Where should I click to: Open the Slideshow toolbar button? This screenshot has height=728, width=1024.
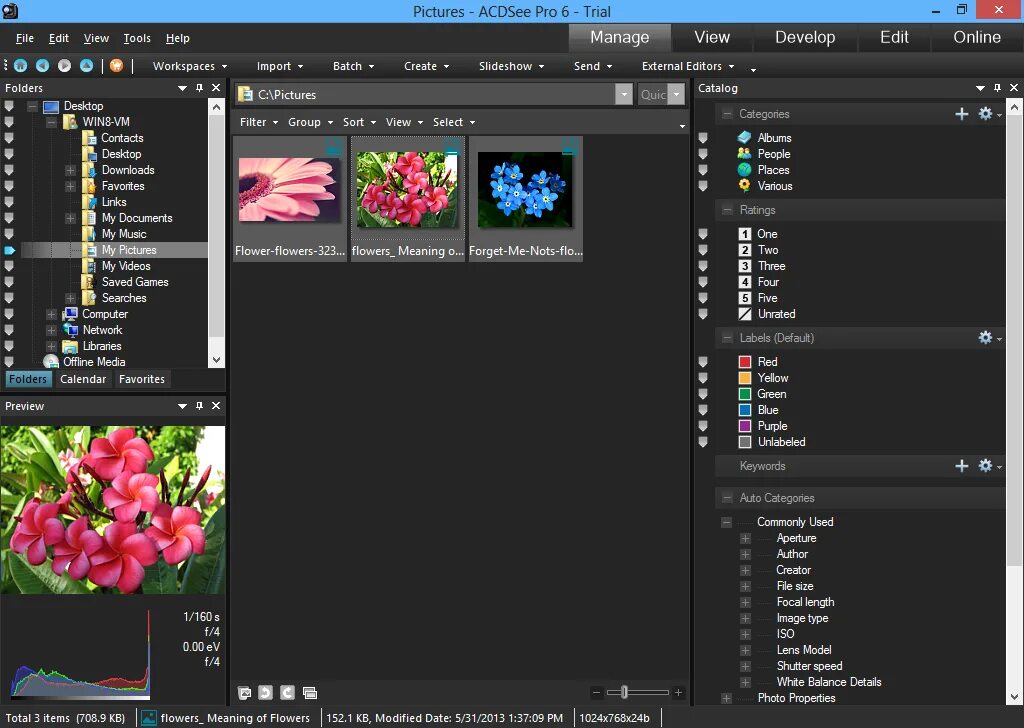(511, 66)
